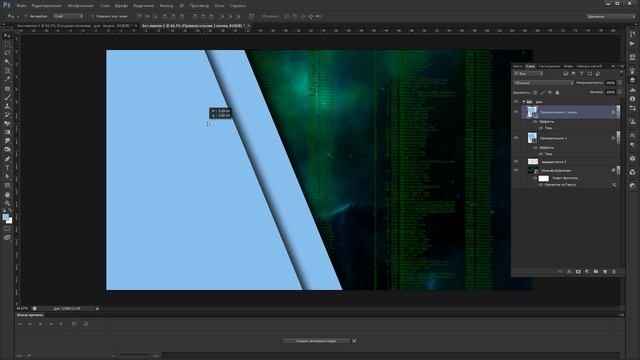This screenshot has width=640, height=360.
Task: Select the Healing Brush tool
Action: point(7,89)
